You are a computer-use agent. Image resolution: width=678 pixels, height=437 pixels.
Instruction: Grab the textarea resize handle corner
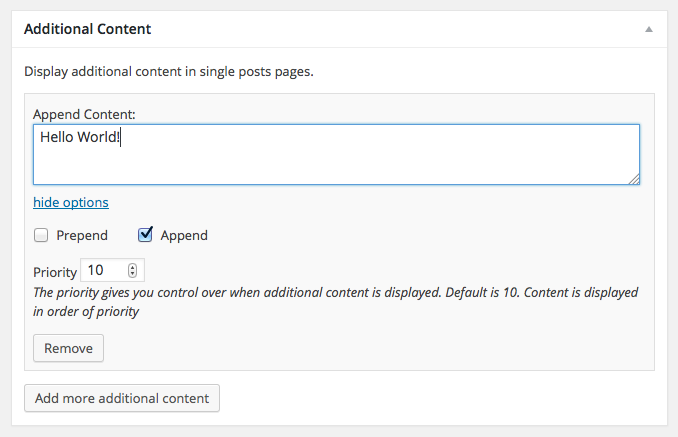click(x=634, y=179)
